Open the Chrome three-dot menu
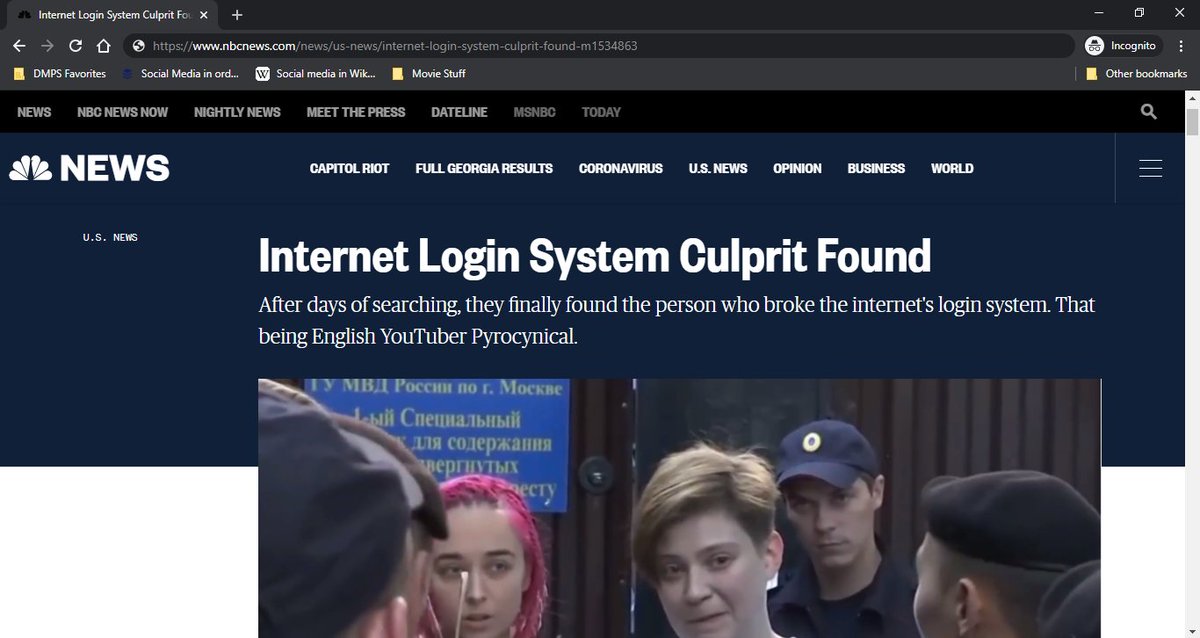1200x638 pixels. [1179, 46]
